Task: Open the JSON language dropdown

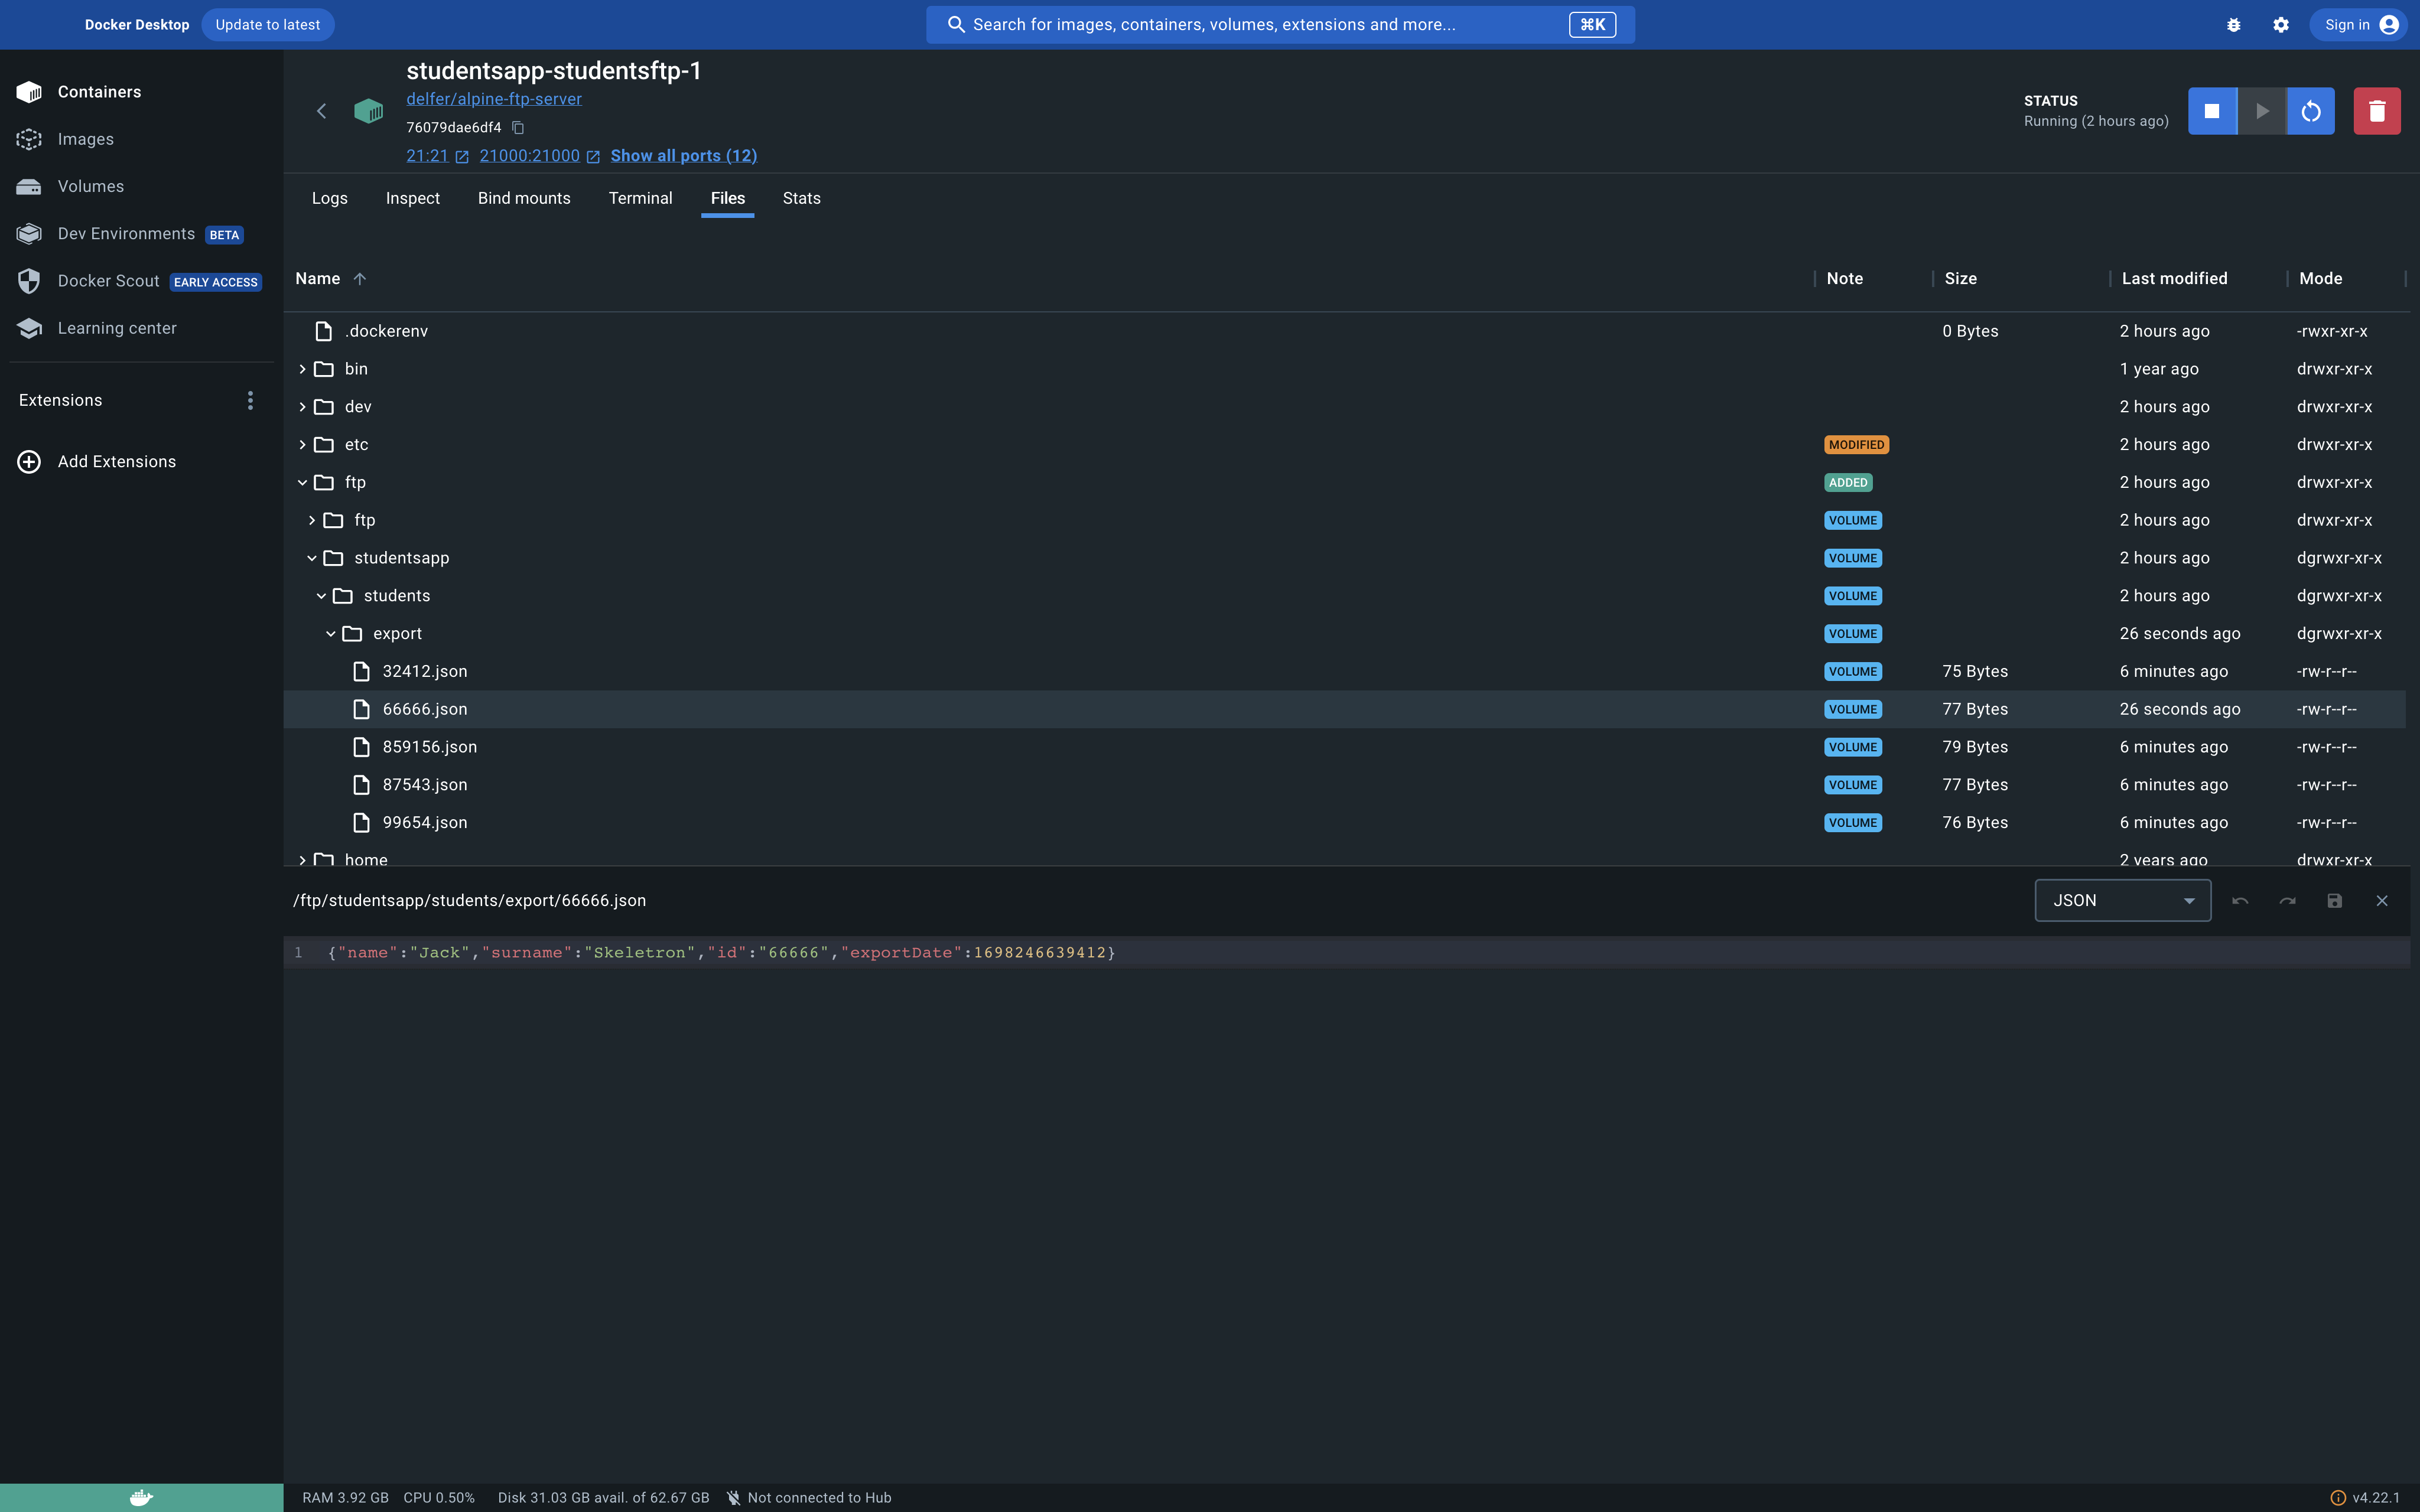Action: tap(2122, 901)
